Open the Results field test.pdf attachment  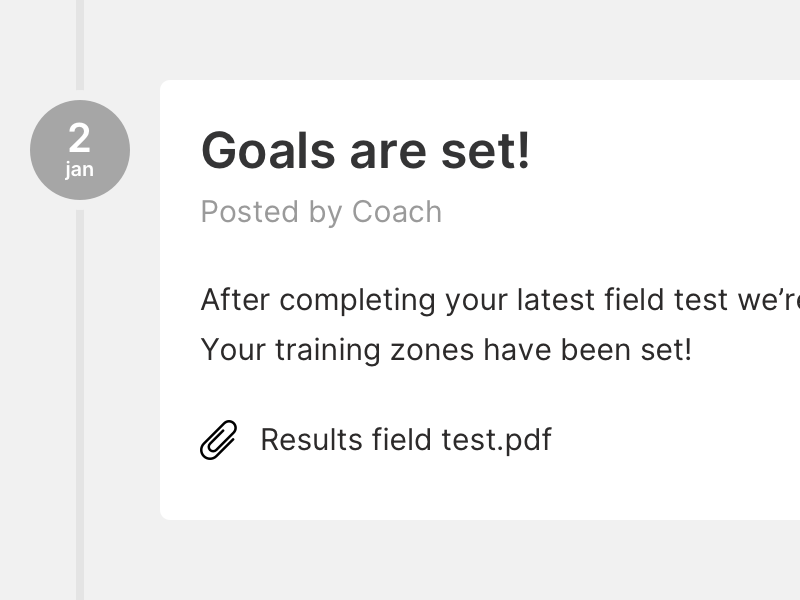click(405, 440)
